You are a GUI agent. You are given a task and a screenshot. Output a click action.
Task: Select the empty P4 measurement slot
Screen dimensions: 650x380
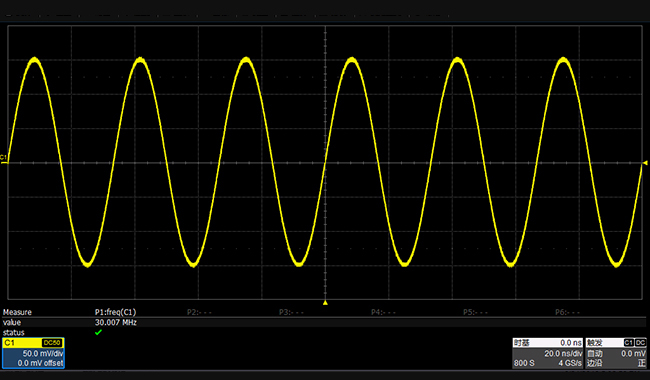(x=383, y=312)
